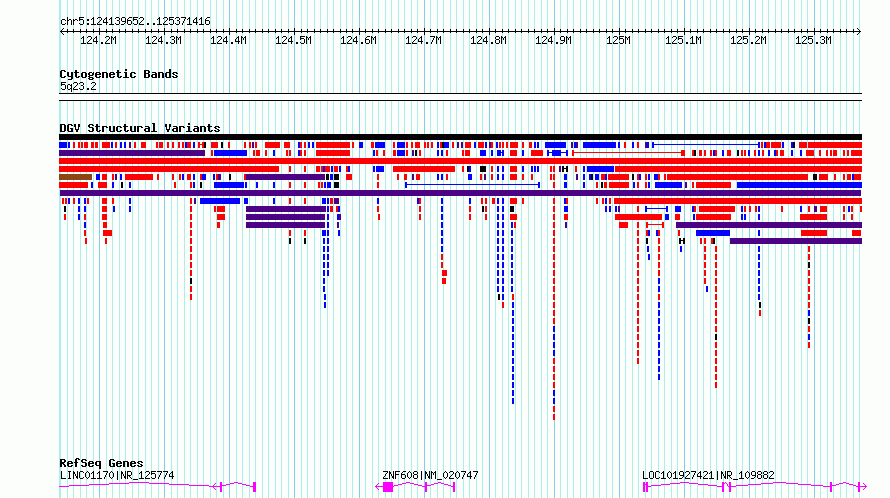Click the 125.2M ruler label
Image resolution: width=890 pixels, height=498 pixels.
pos(748,40)
